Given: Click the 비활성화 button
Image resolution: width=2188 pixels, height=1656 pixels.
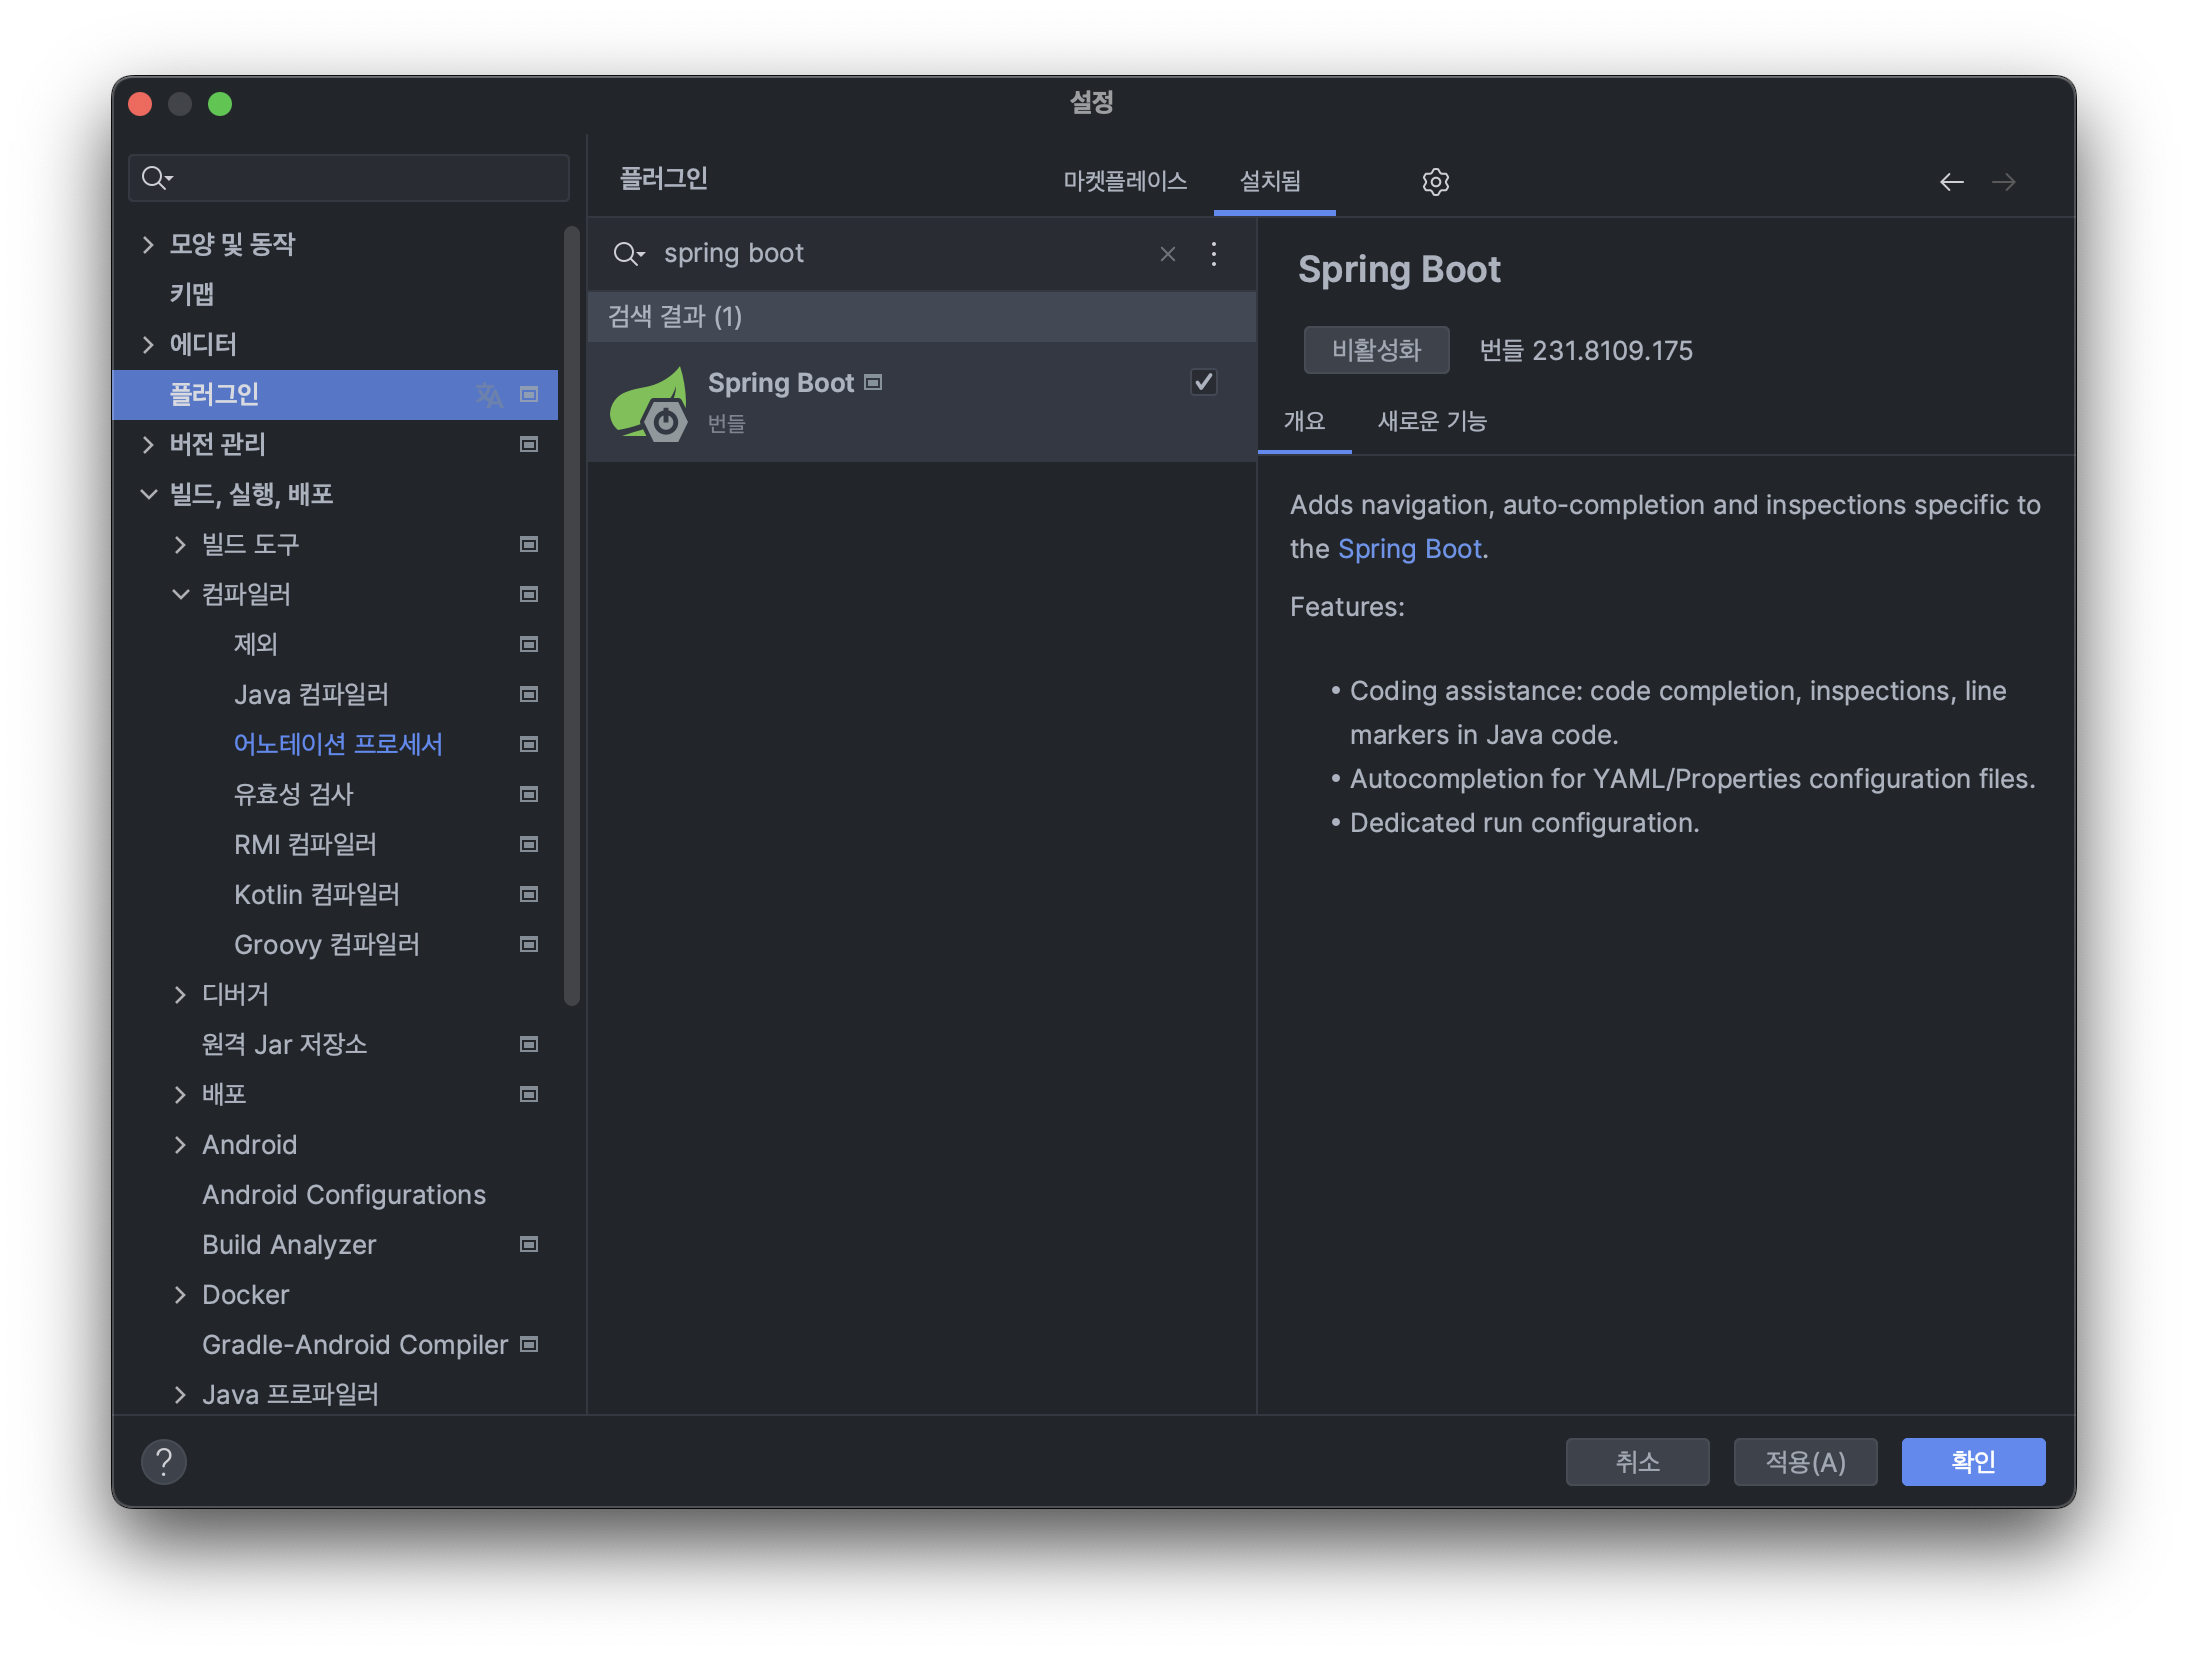Looking at the screenshot, I should point(1376,350).
